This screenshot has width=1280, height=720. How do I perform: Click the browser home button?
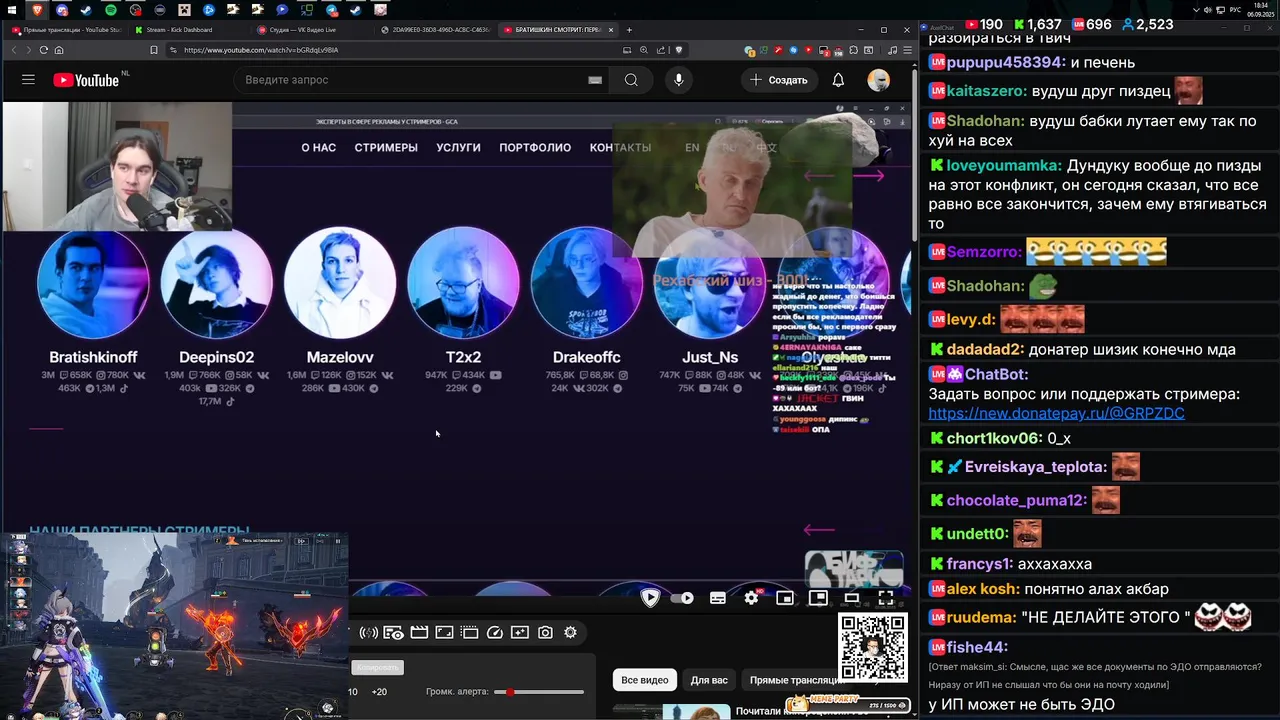(x=59, y=50)
